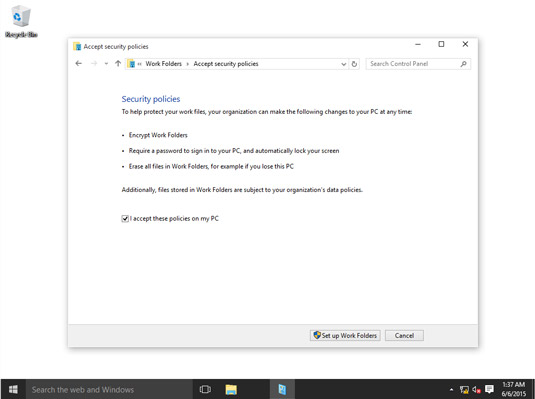Refresh the address bar location
The image size is (535, 399).
(x=355, y=64)
